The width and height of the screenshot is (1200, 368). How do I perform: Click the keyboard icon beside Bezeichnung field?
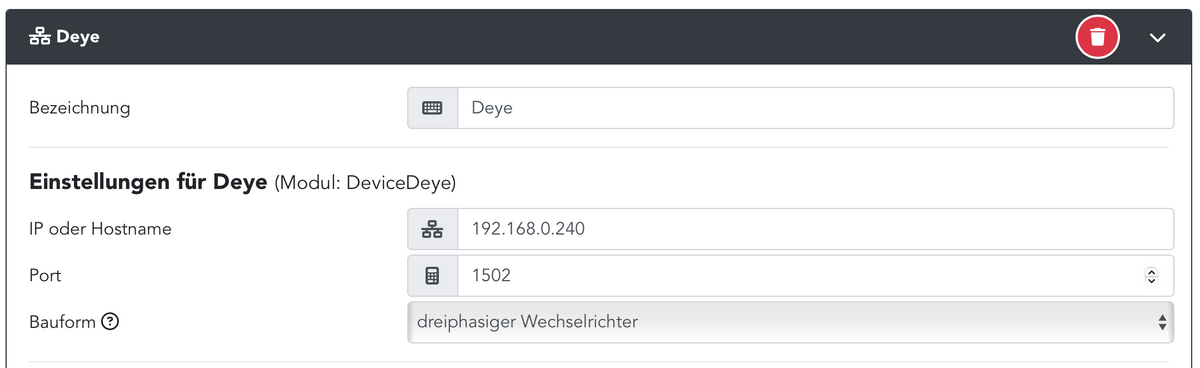click(x=432, y=108)
